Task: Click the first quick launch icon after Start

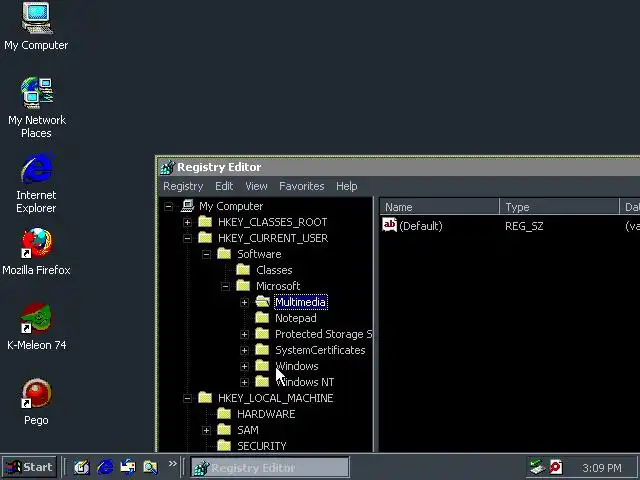Action: pos(82,467)
